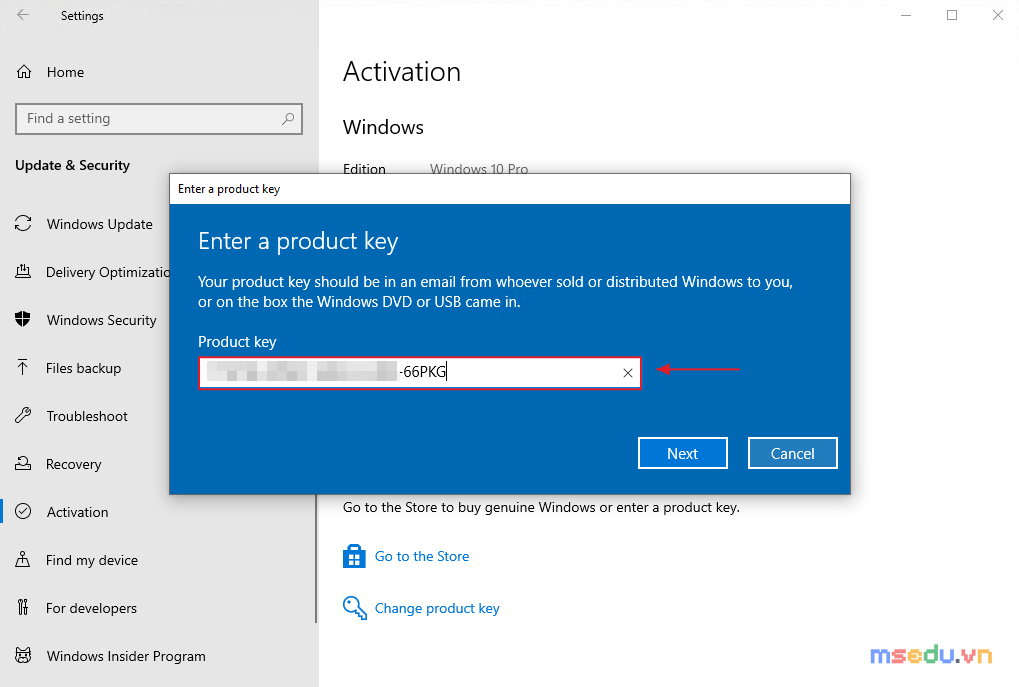
Task: Select the Files backup arrow icon
Action: point(23,367)
